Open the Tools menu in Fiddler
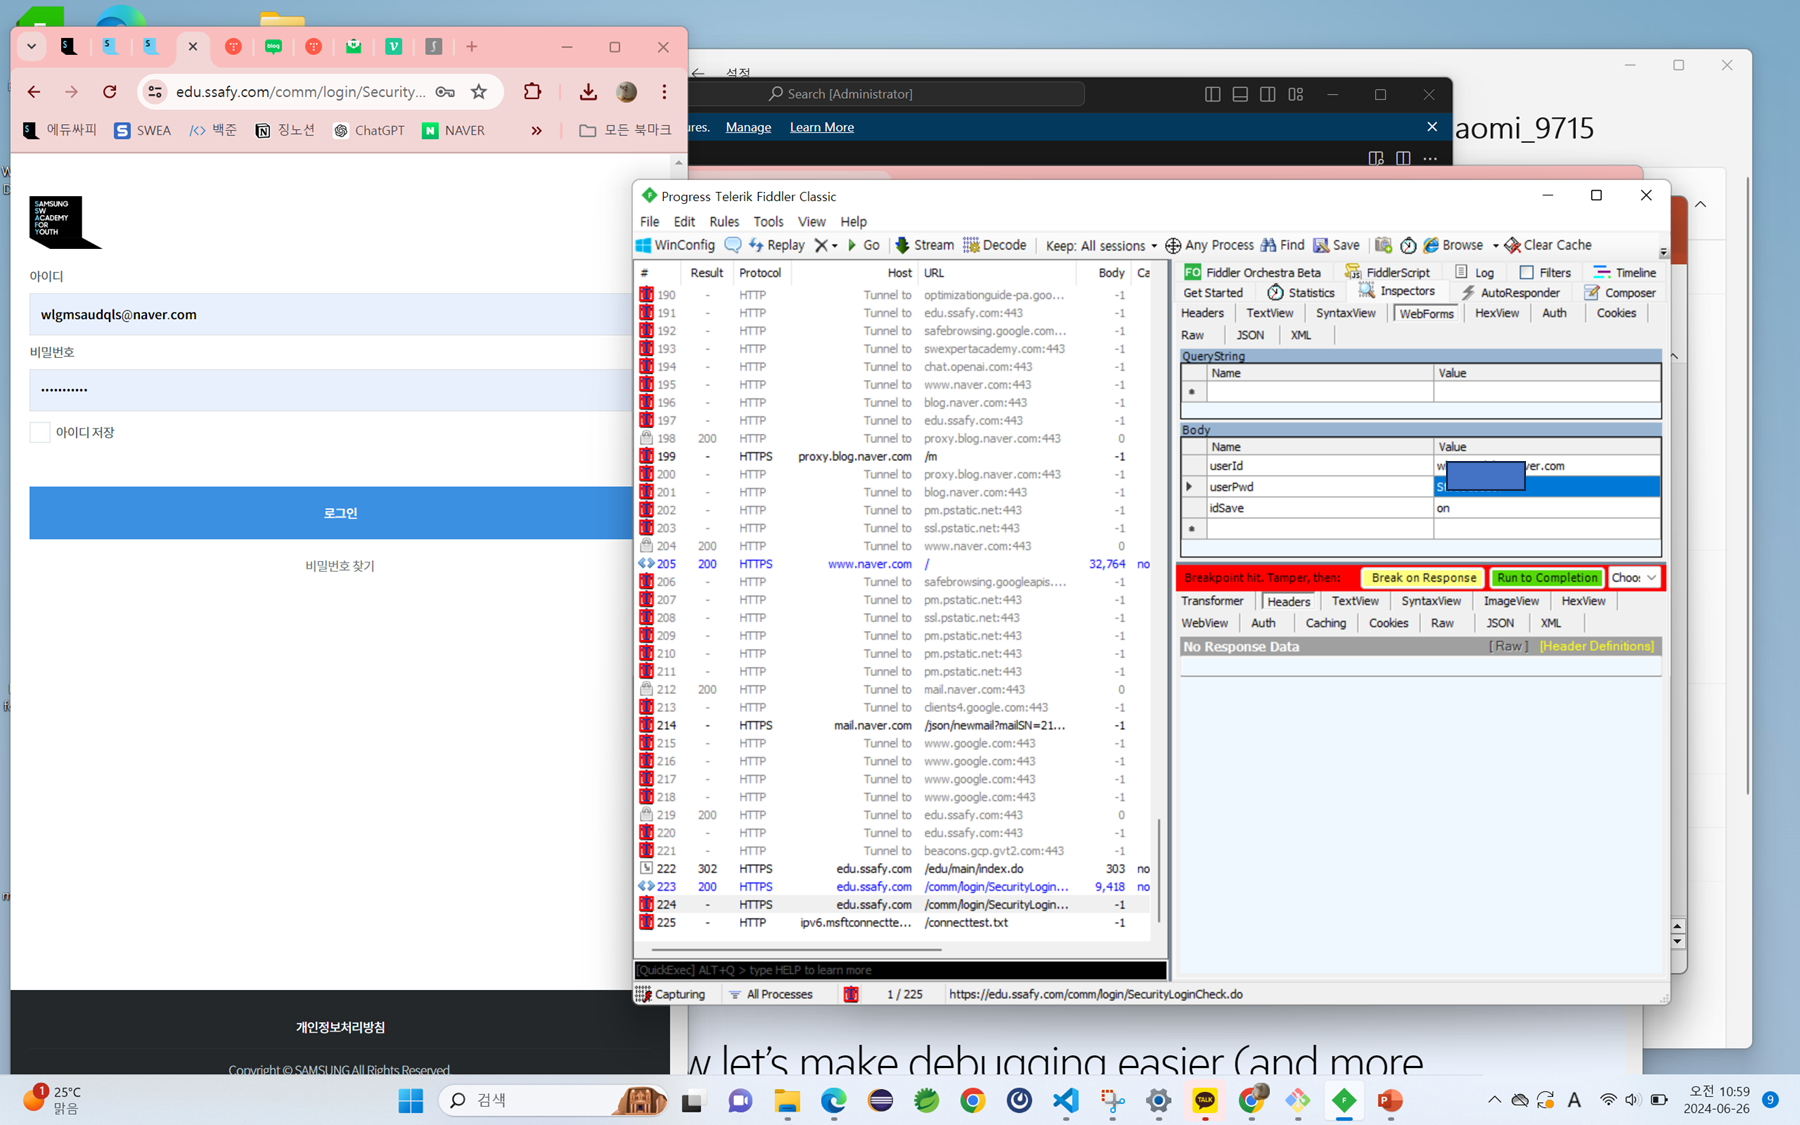The height and width of the screenshot is (1125, 1800). [x=768, y=221]
